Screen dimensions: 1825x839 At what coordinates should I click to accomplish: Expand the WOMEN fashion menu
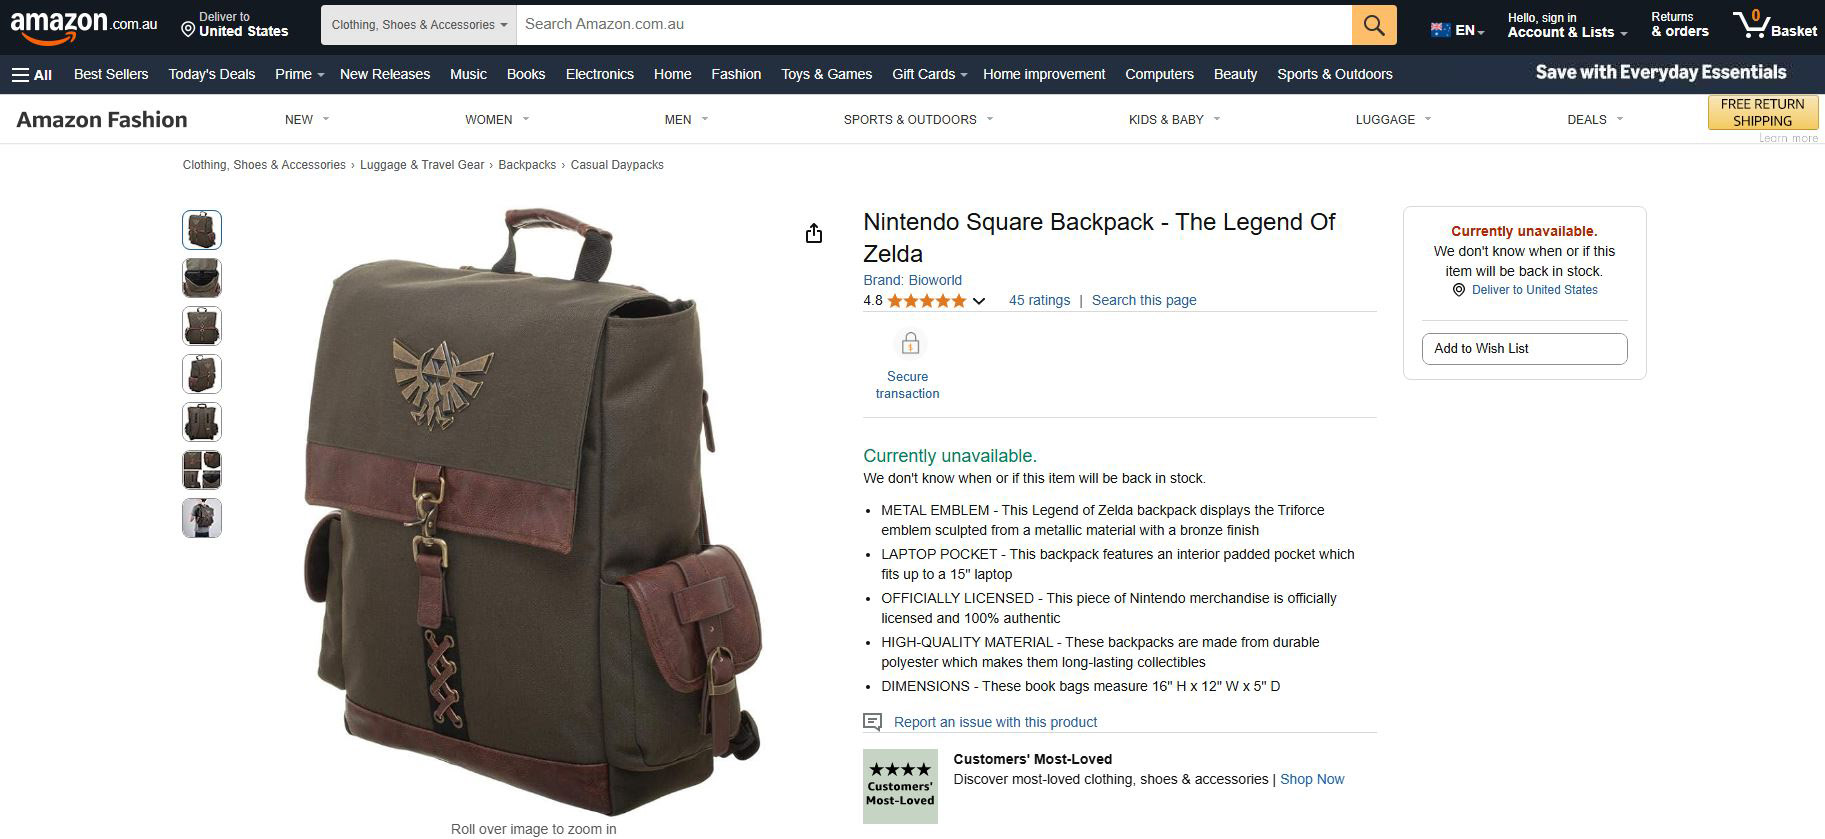(x=497, y=119)
